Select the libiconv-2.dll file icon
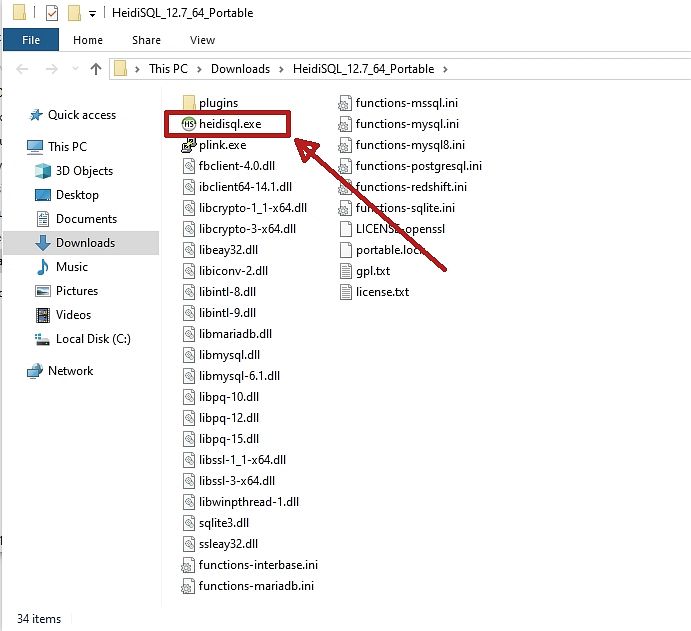Viewport: 691px width, 631px height. point(189,271)
